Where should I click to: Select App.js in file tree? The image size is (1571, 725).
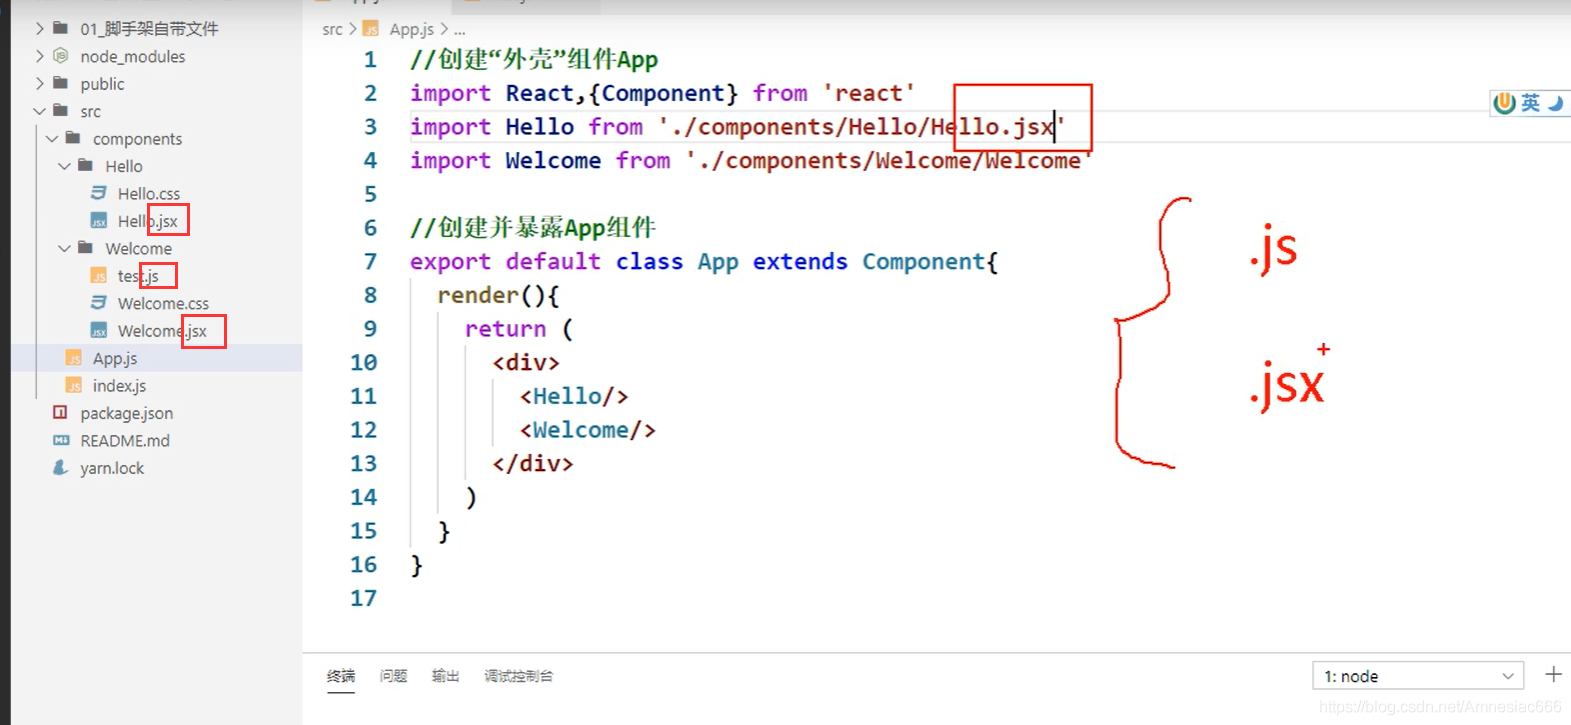[115, 358]
